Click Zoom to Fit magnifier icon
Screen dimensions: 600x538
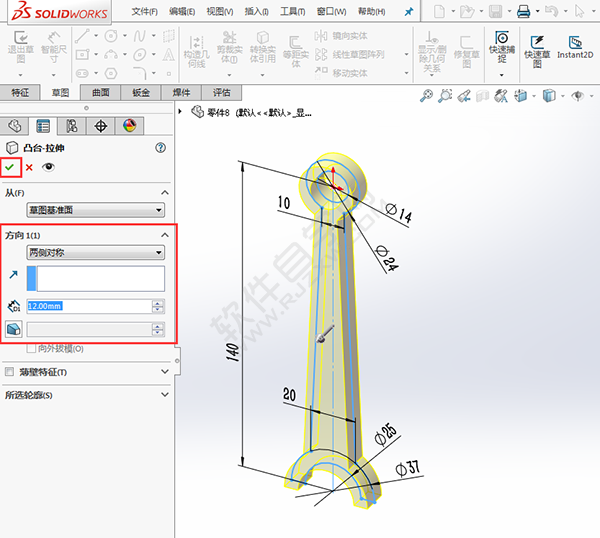(x=426, y=96)
